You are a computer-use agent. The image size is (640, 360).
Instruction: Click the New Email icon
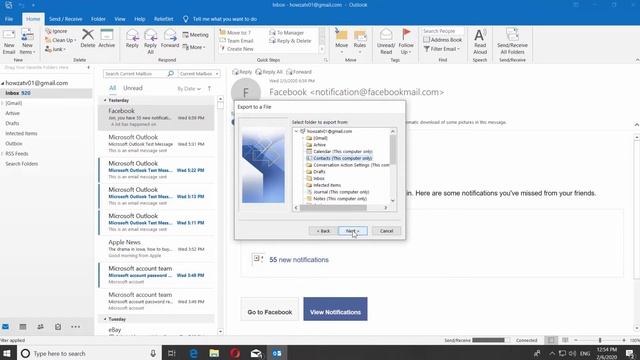9,41
